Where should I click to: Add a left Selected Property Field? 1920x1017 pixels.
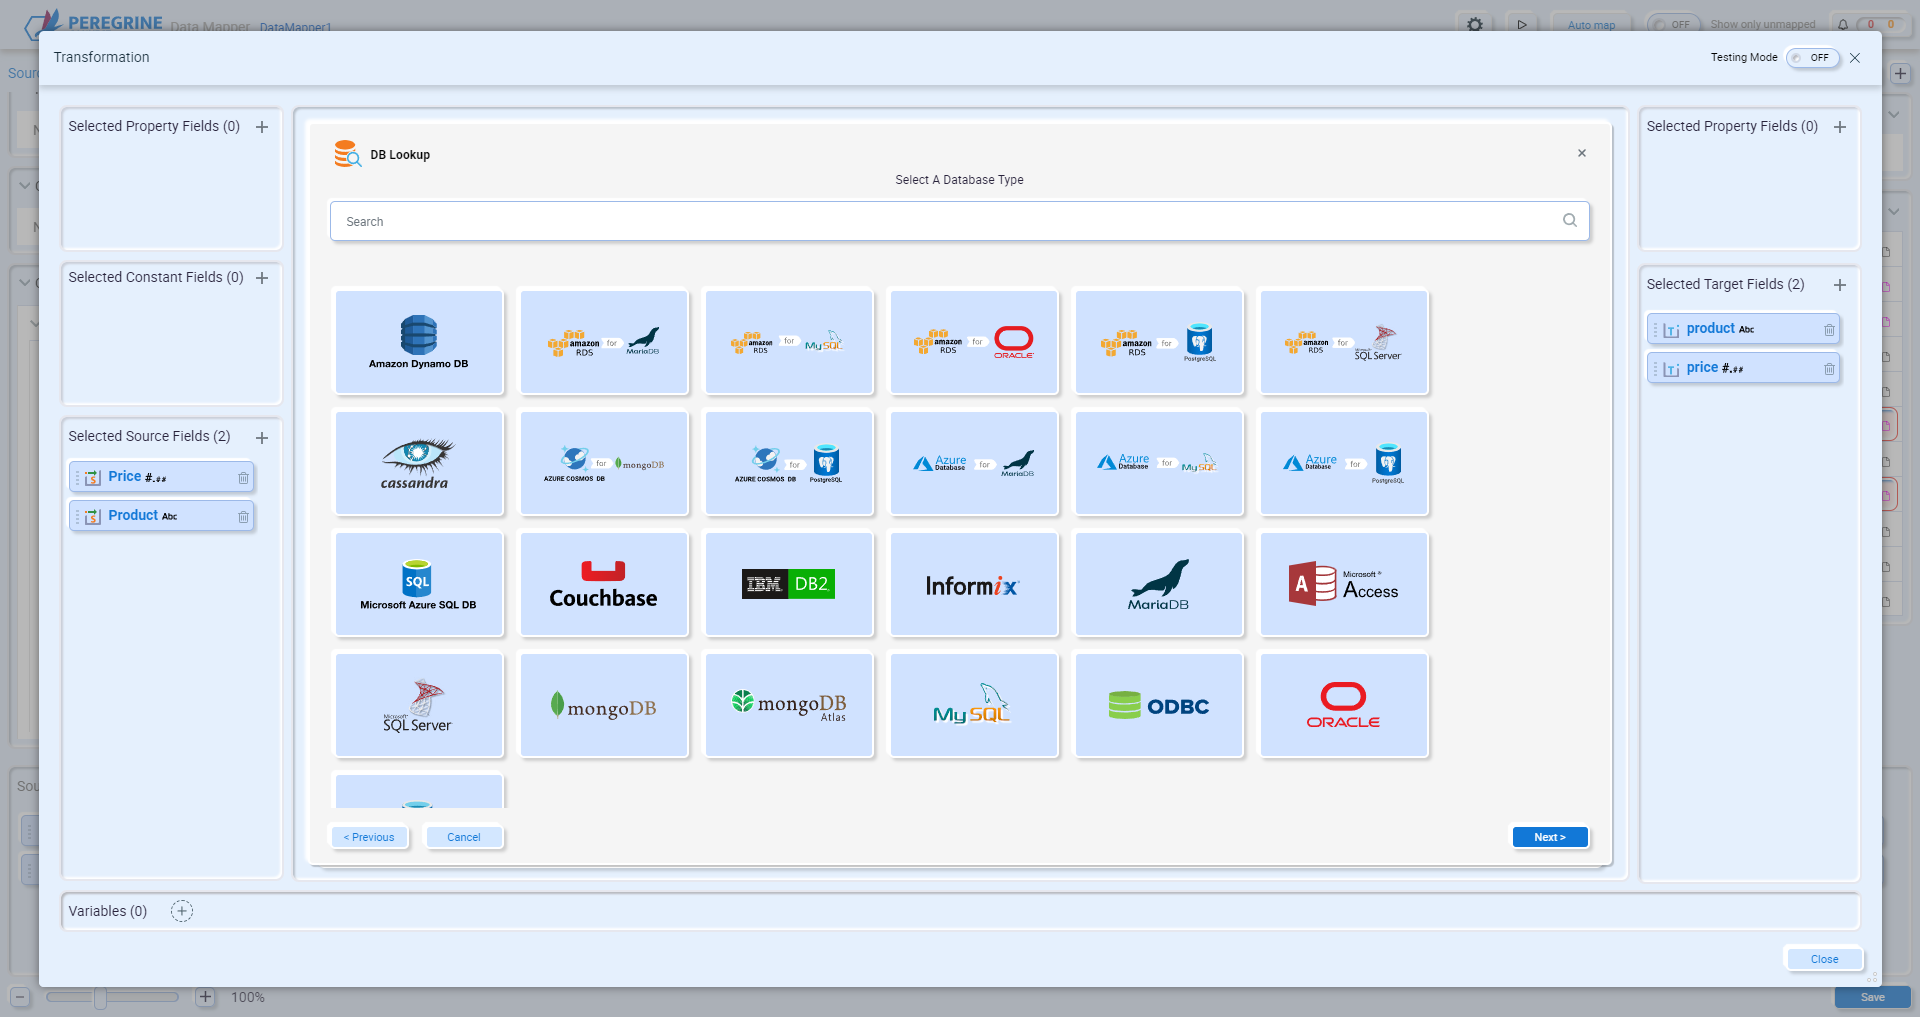[262, 127]
